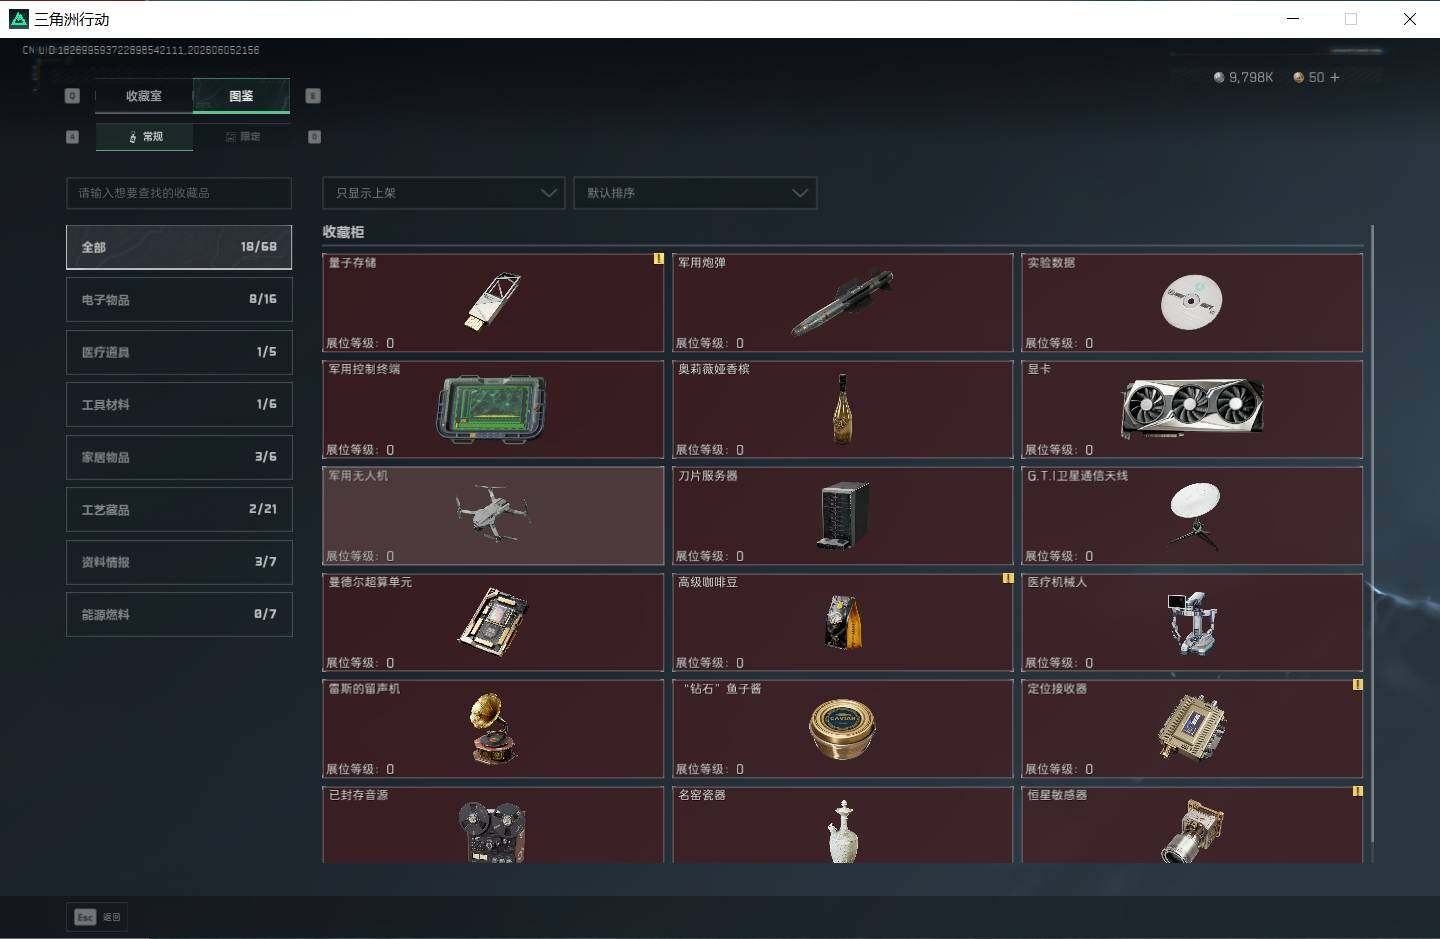Select the 医疗道具 category
Screen dimensions: 1440x939
[179, 352]
